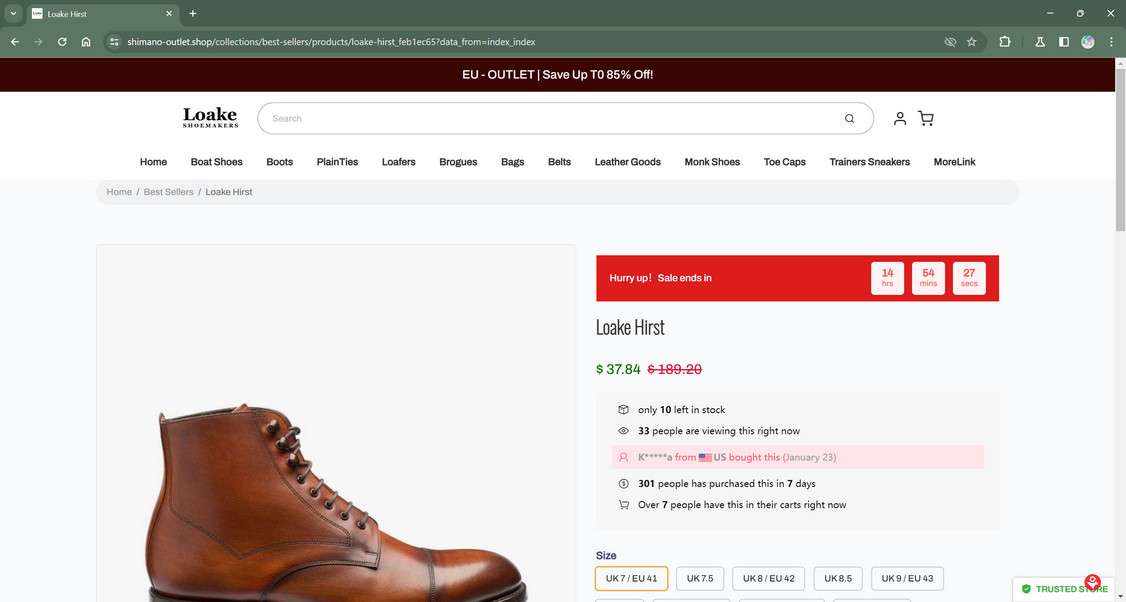Viewport: 1126px width, 602px height.
Task: Expand the tab search dropdown
Action: (x=13, y=14)
